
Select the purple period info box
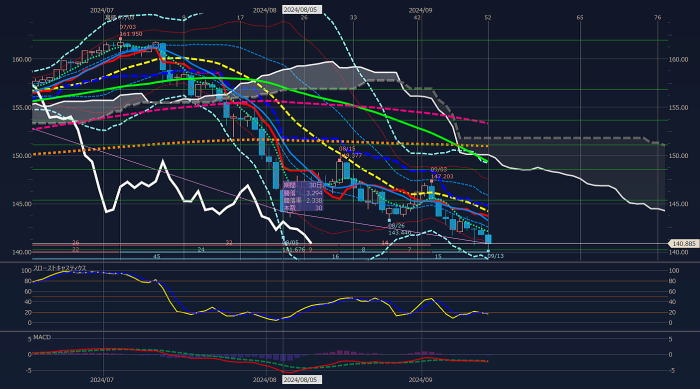pyautogui.click(x=303, y=197)
